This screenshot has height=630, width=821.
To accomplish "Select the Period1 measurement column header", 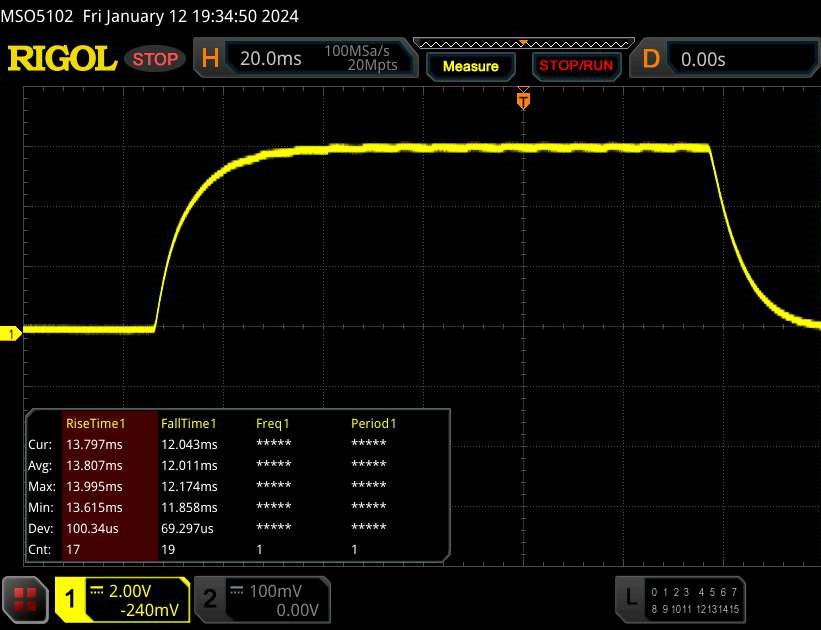I will pyautogui.click(x=373, y=423).
